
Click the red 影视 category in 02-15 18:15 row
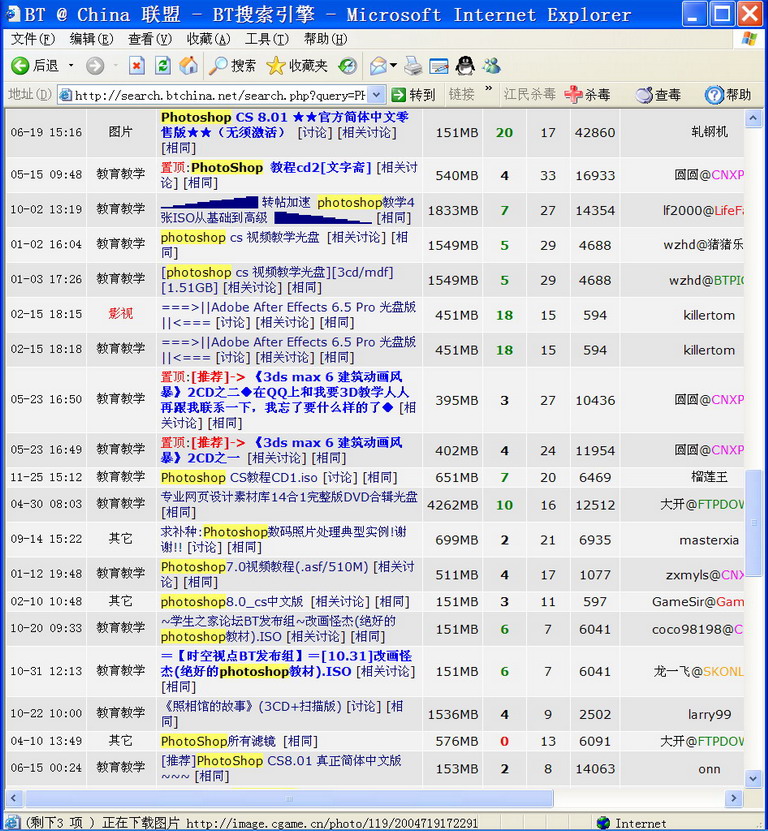click(x=120, y=314)
